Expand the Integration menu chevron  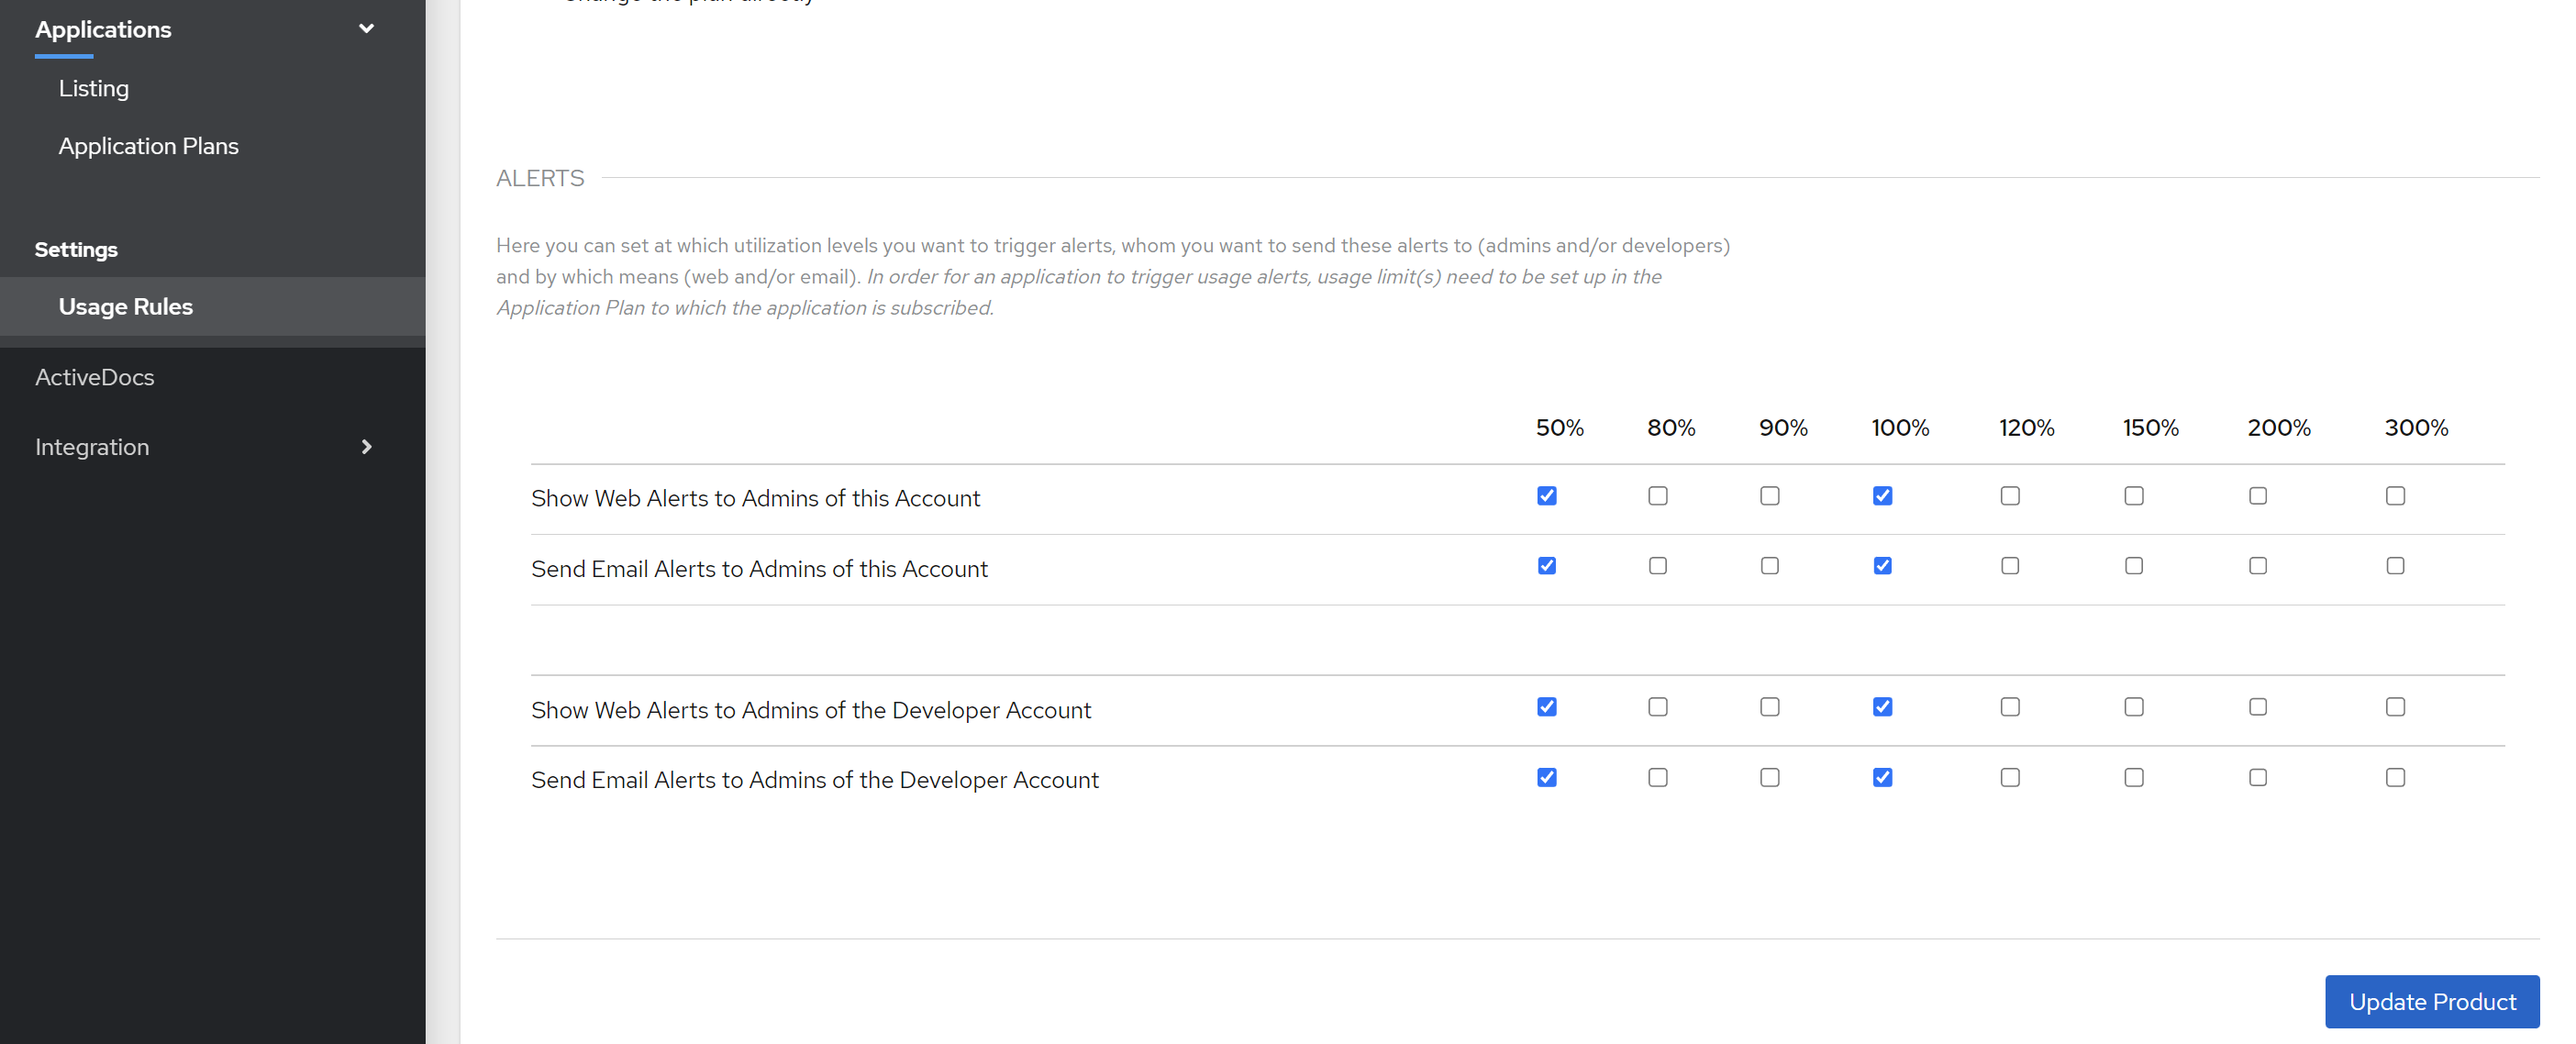366,447
